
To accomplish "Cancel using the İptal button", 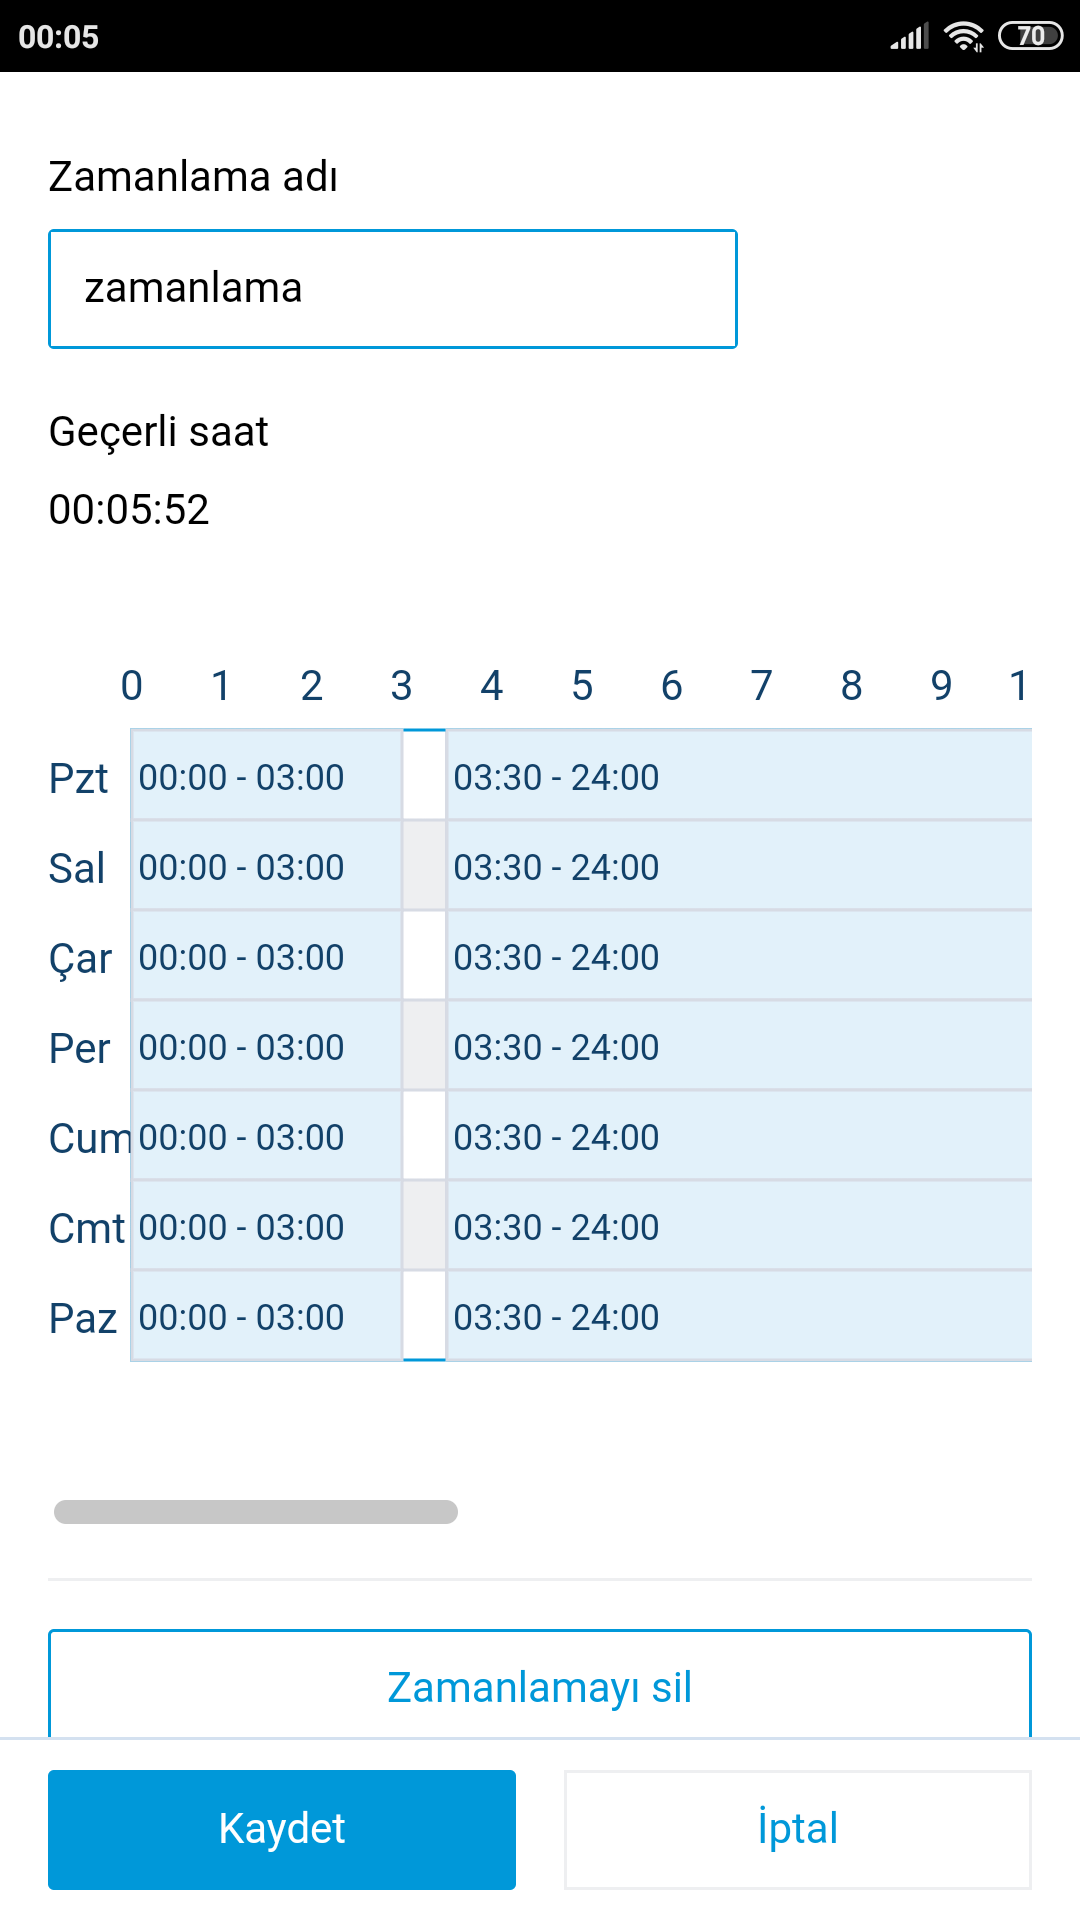I will tap(798, 1829).
